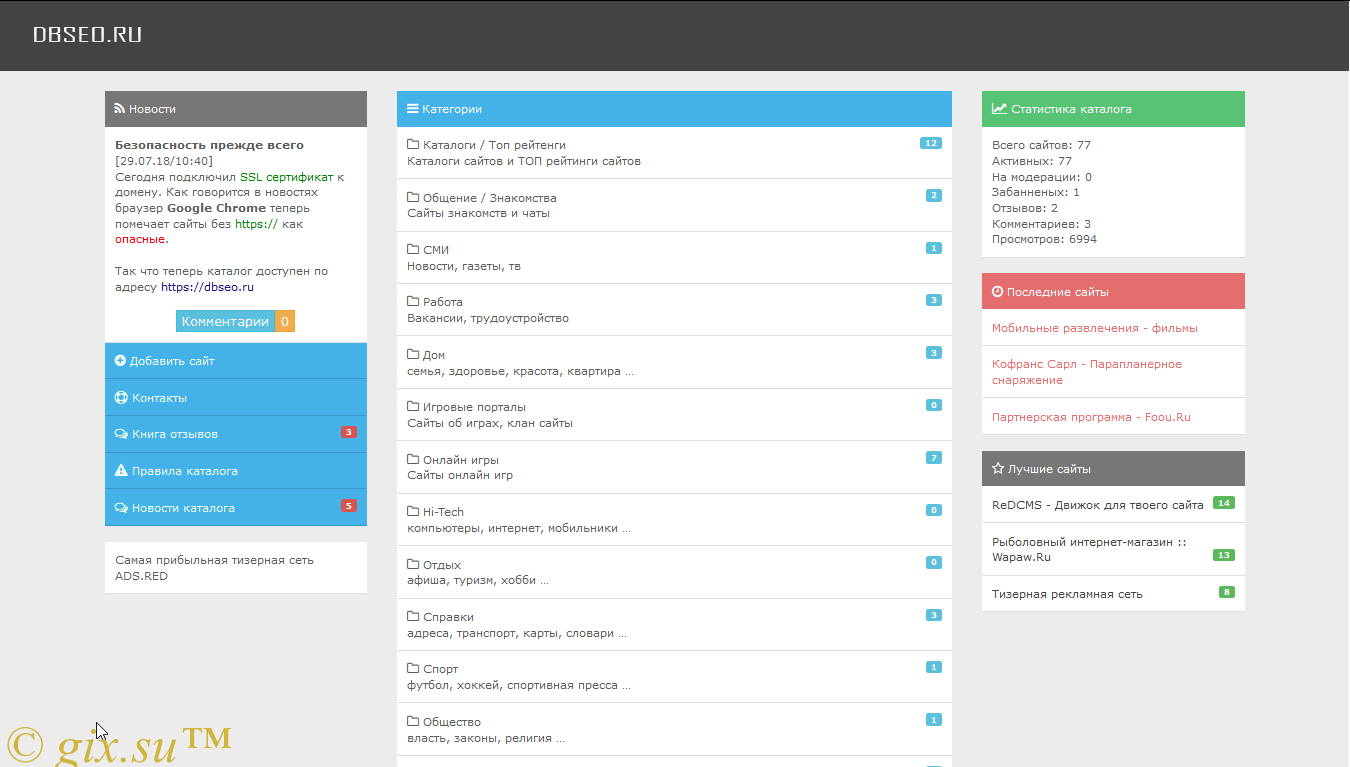Click folder icon of Дом category
This screenshot has width=1350, height=767.
[x=413, y=355]
